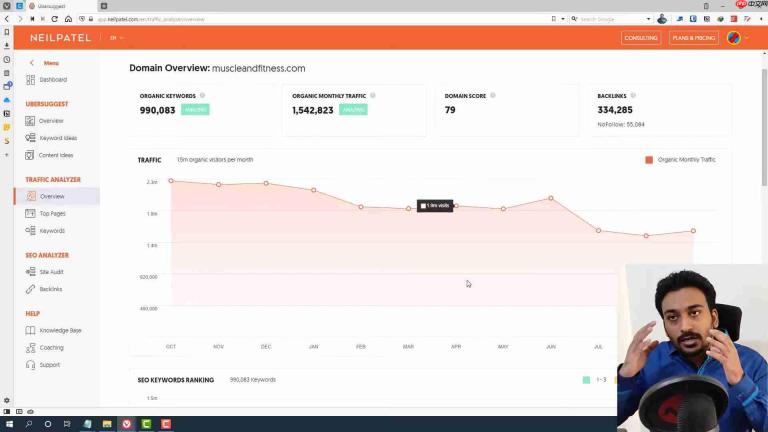The image size is (768, 432).
Task: Toggle the Organic Monthly Traffic legend swatch
Action: click(649, 160)
